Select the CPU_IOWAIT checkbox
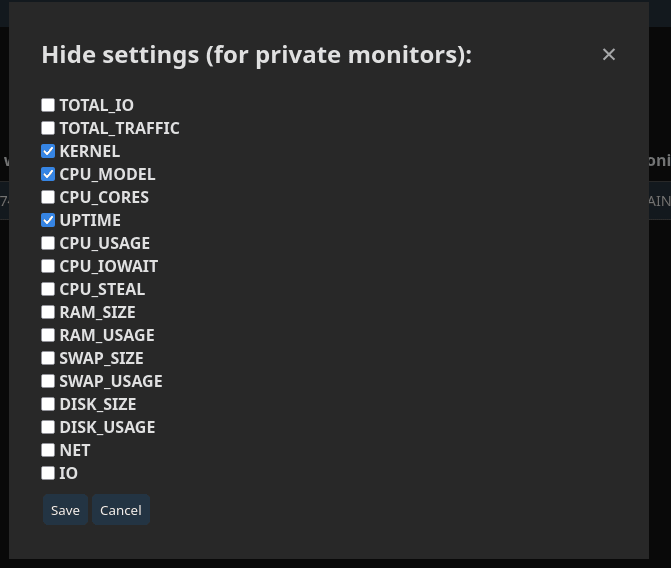Image resolution: width=671 pixels, height=568 pixels. click(x=48, y=266)
